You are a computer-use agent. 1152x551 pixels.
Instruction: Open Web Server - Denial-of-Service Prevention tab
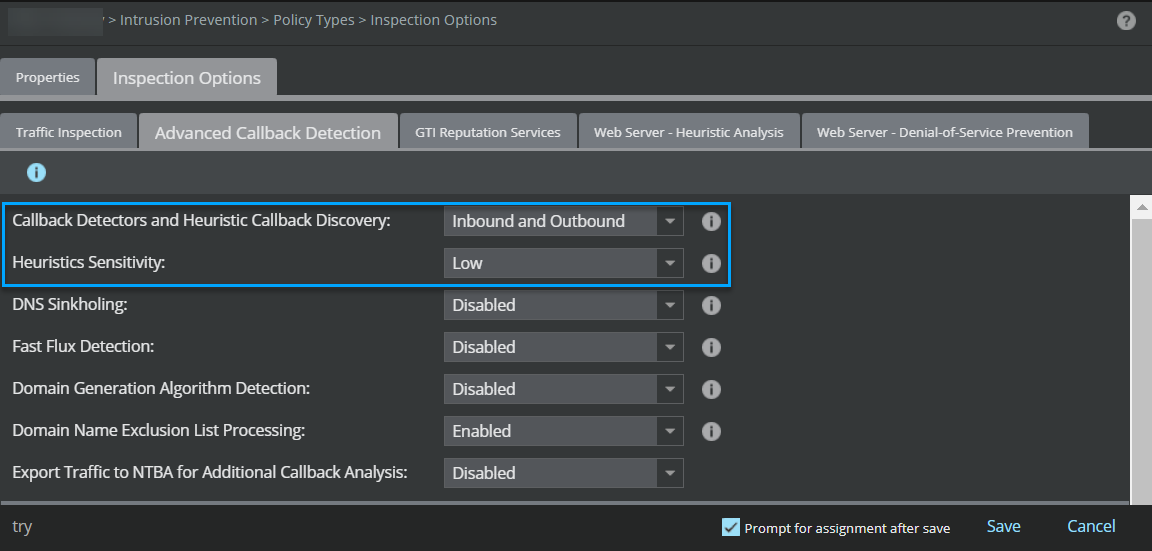coord(945,132)
